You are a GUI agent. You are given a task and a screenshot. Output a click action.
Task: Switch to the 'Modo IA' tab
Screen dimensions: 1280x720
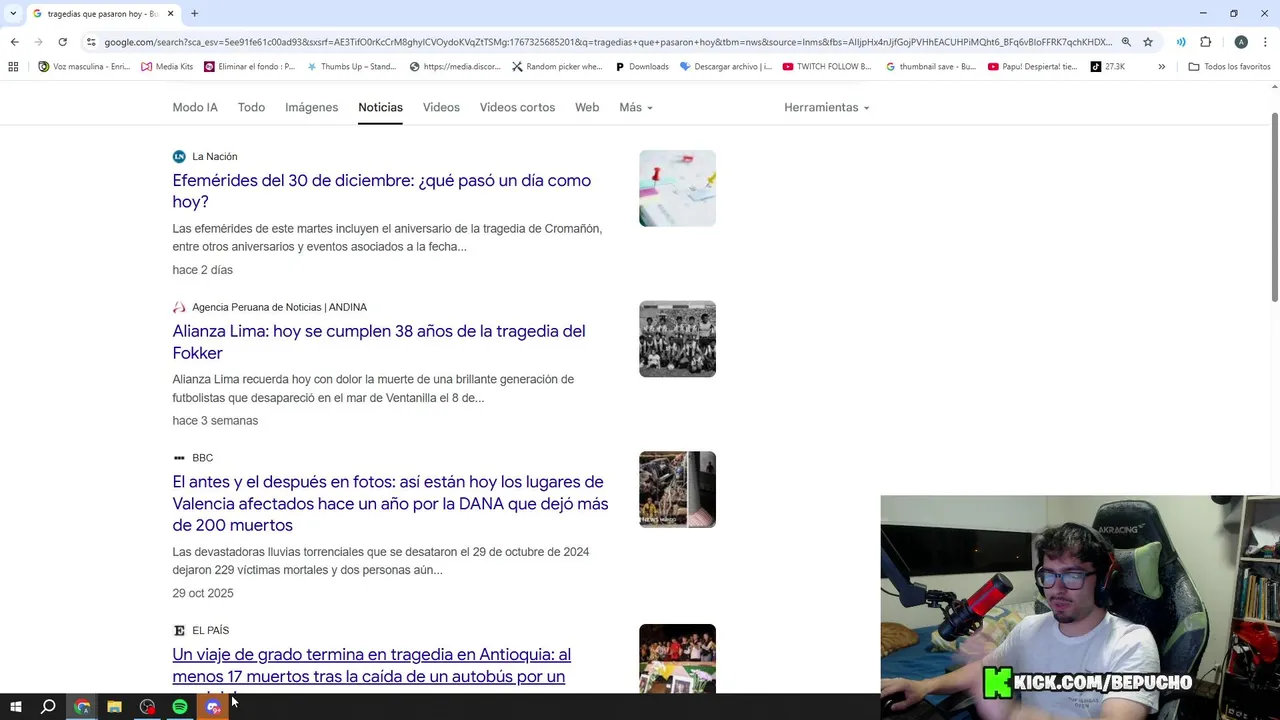pyautogui.click(x=195, y=107)
